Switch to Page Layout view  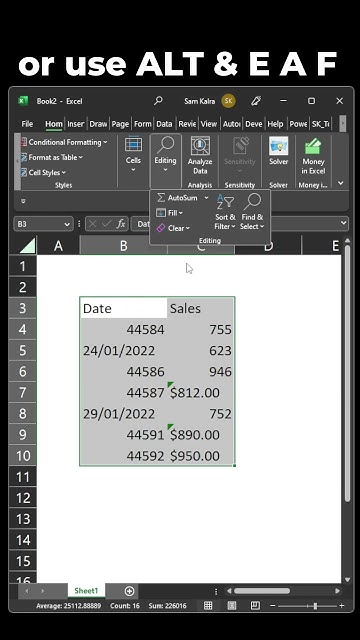pyautogui.click(x=232, y=606)
